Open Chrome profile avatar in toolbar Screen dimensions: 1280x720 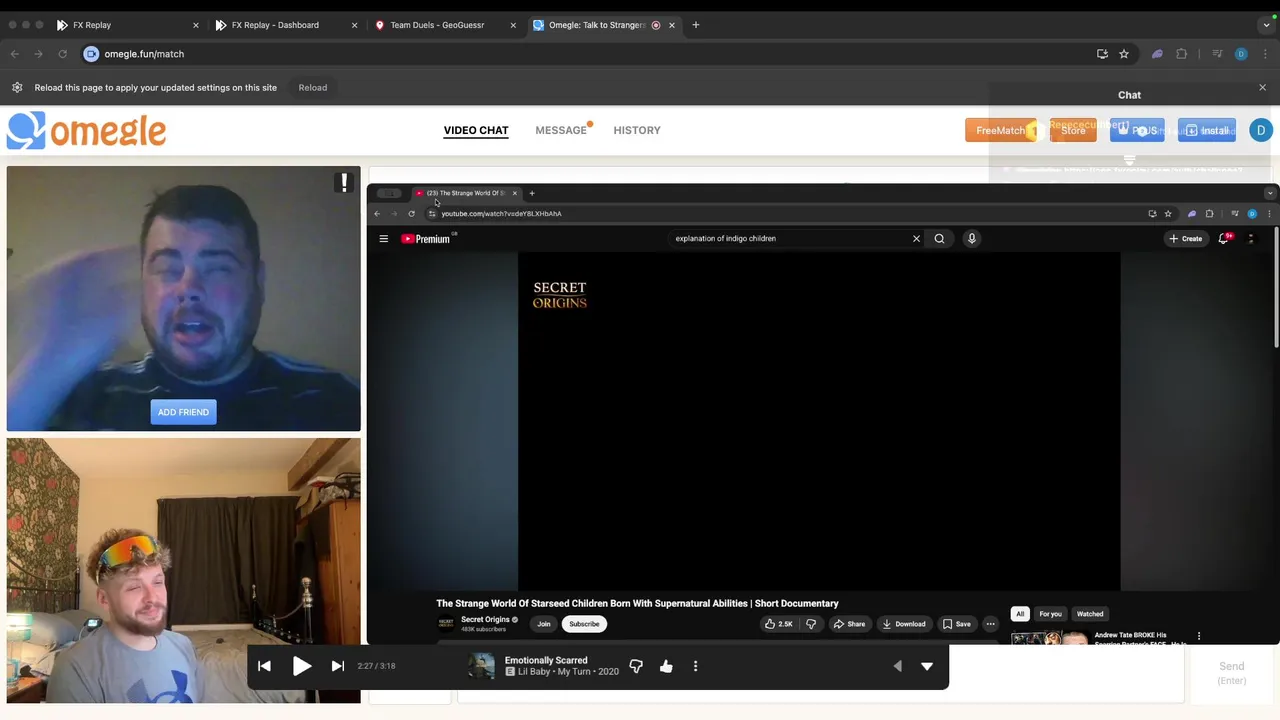(1241, 54)
